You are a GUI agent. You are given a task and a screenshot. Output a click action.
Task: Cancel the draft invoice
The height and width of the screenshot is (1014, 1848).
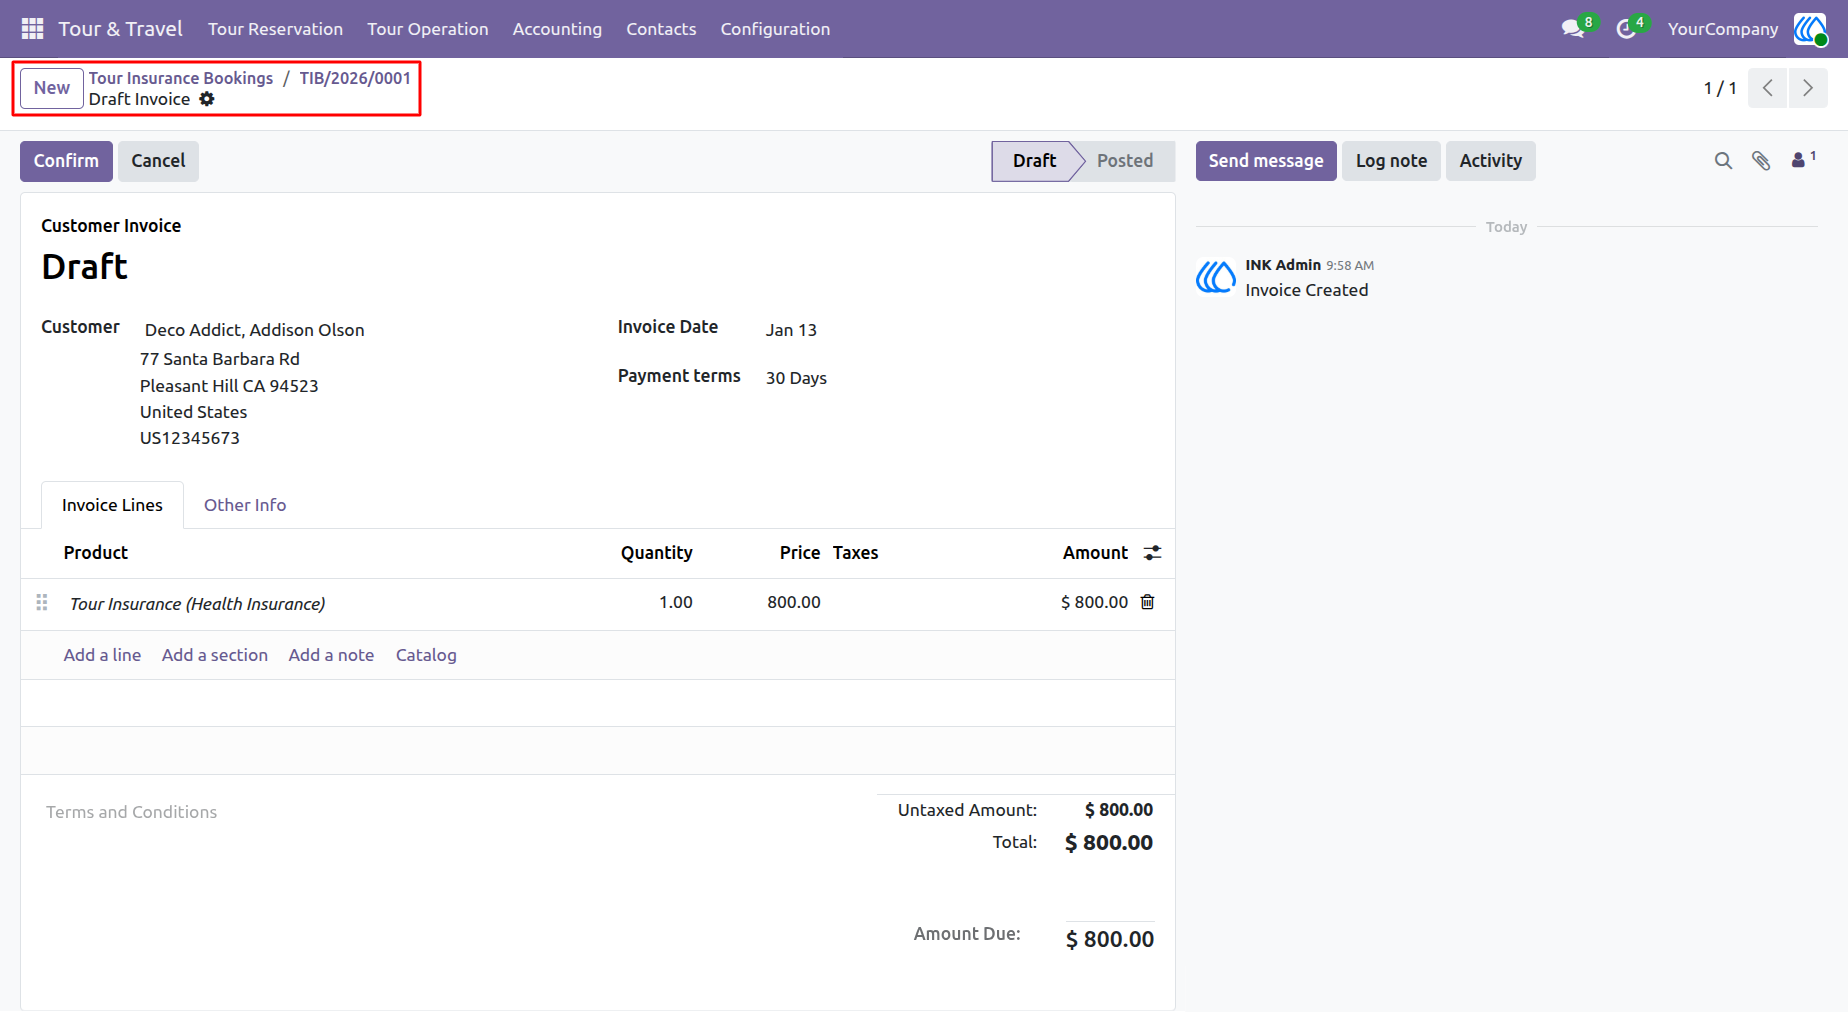(158, 161)
